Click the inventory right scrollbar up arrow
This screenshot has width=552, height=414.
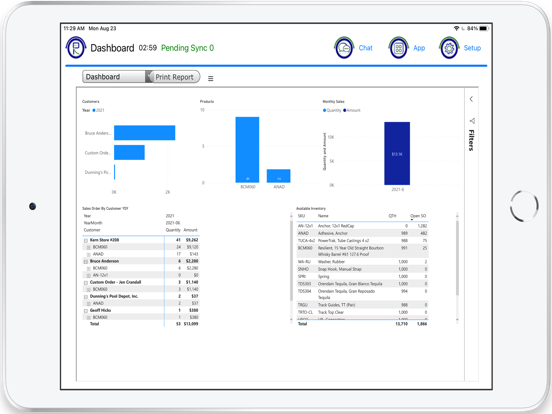tap(457, 215)
